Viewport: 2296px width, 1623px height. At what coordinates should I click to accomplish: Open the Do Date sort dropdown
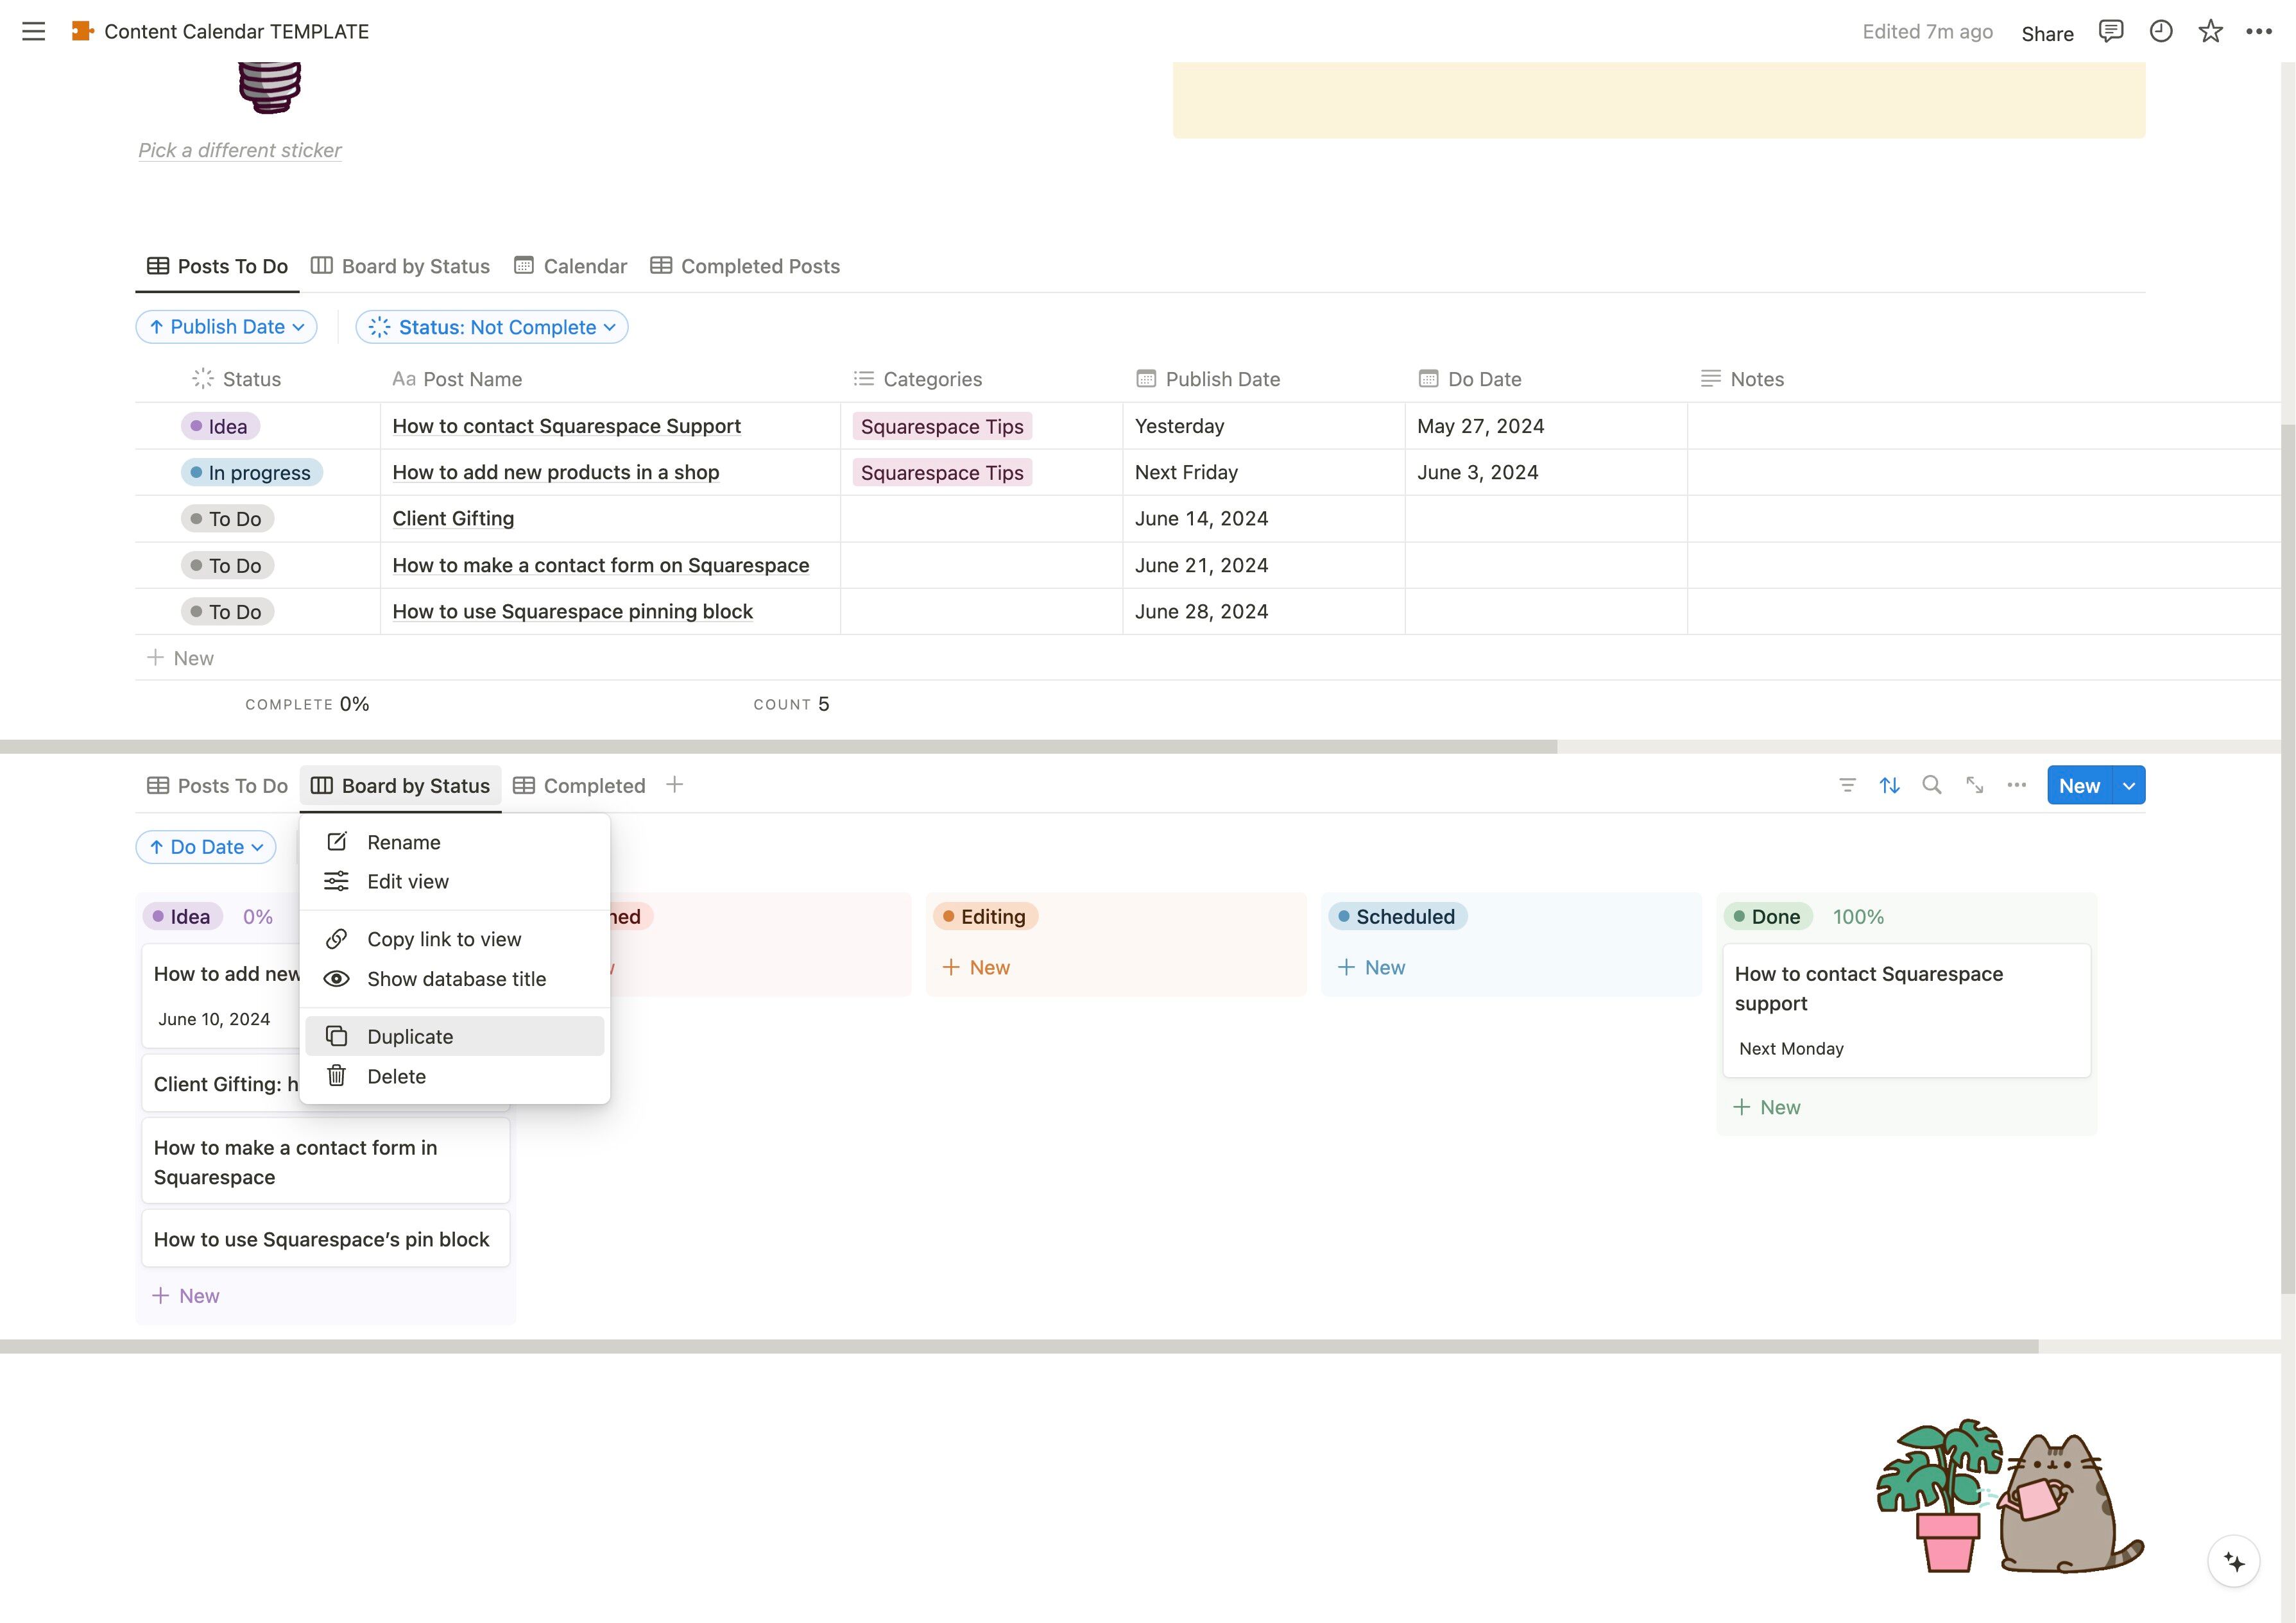point(206,847)
